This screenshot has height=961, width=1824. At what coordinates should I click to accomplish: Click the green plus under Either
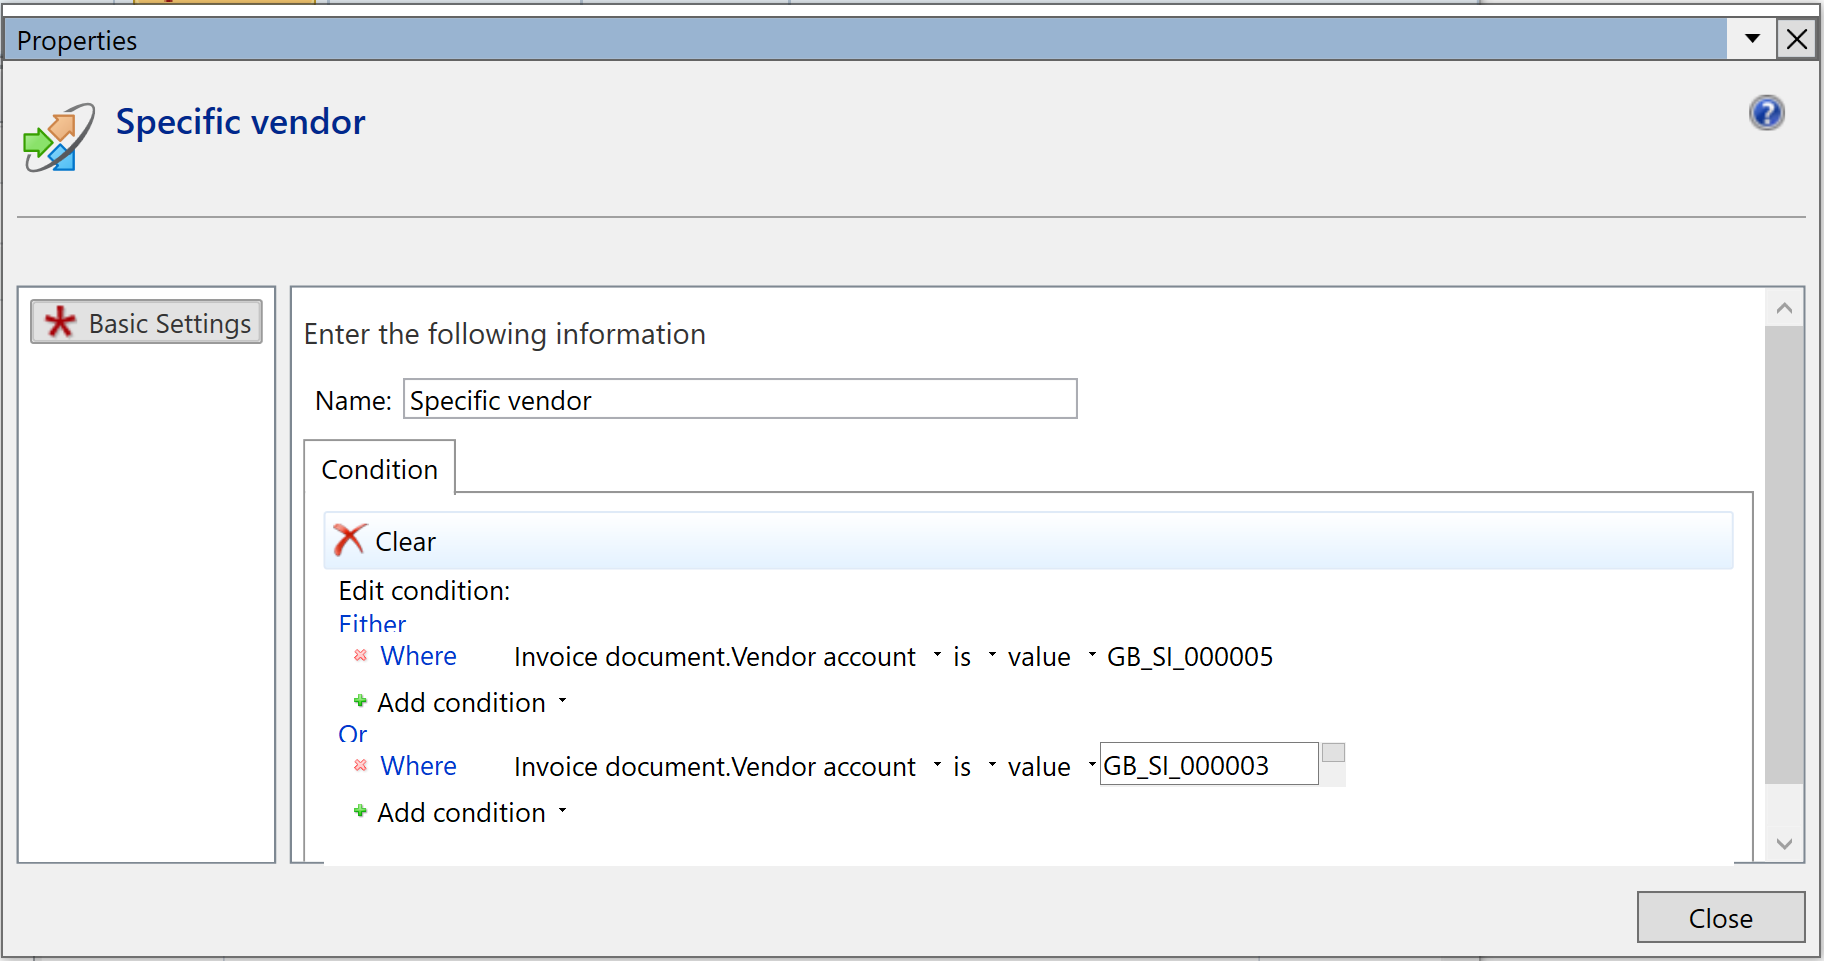tap(360, 701)
